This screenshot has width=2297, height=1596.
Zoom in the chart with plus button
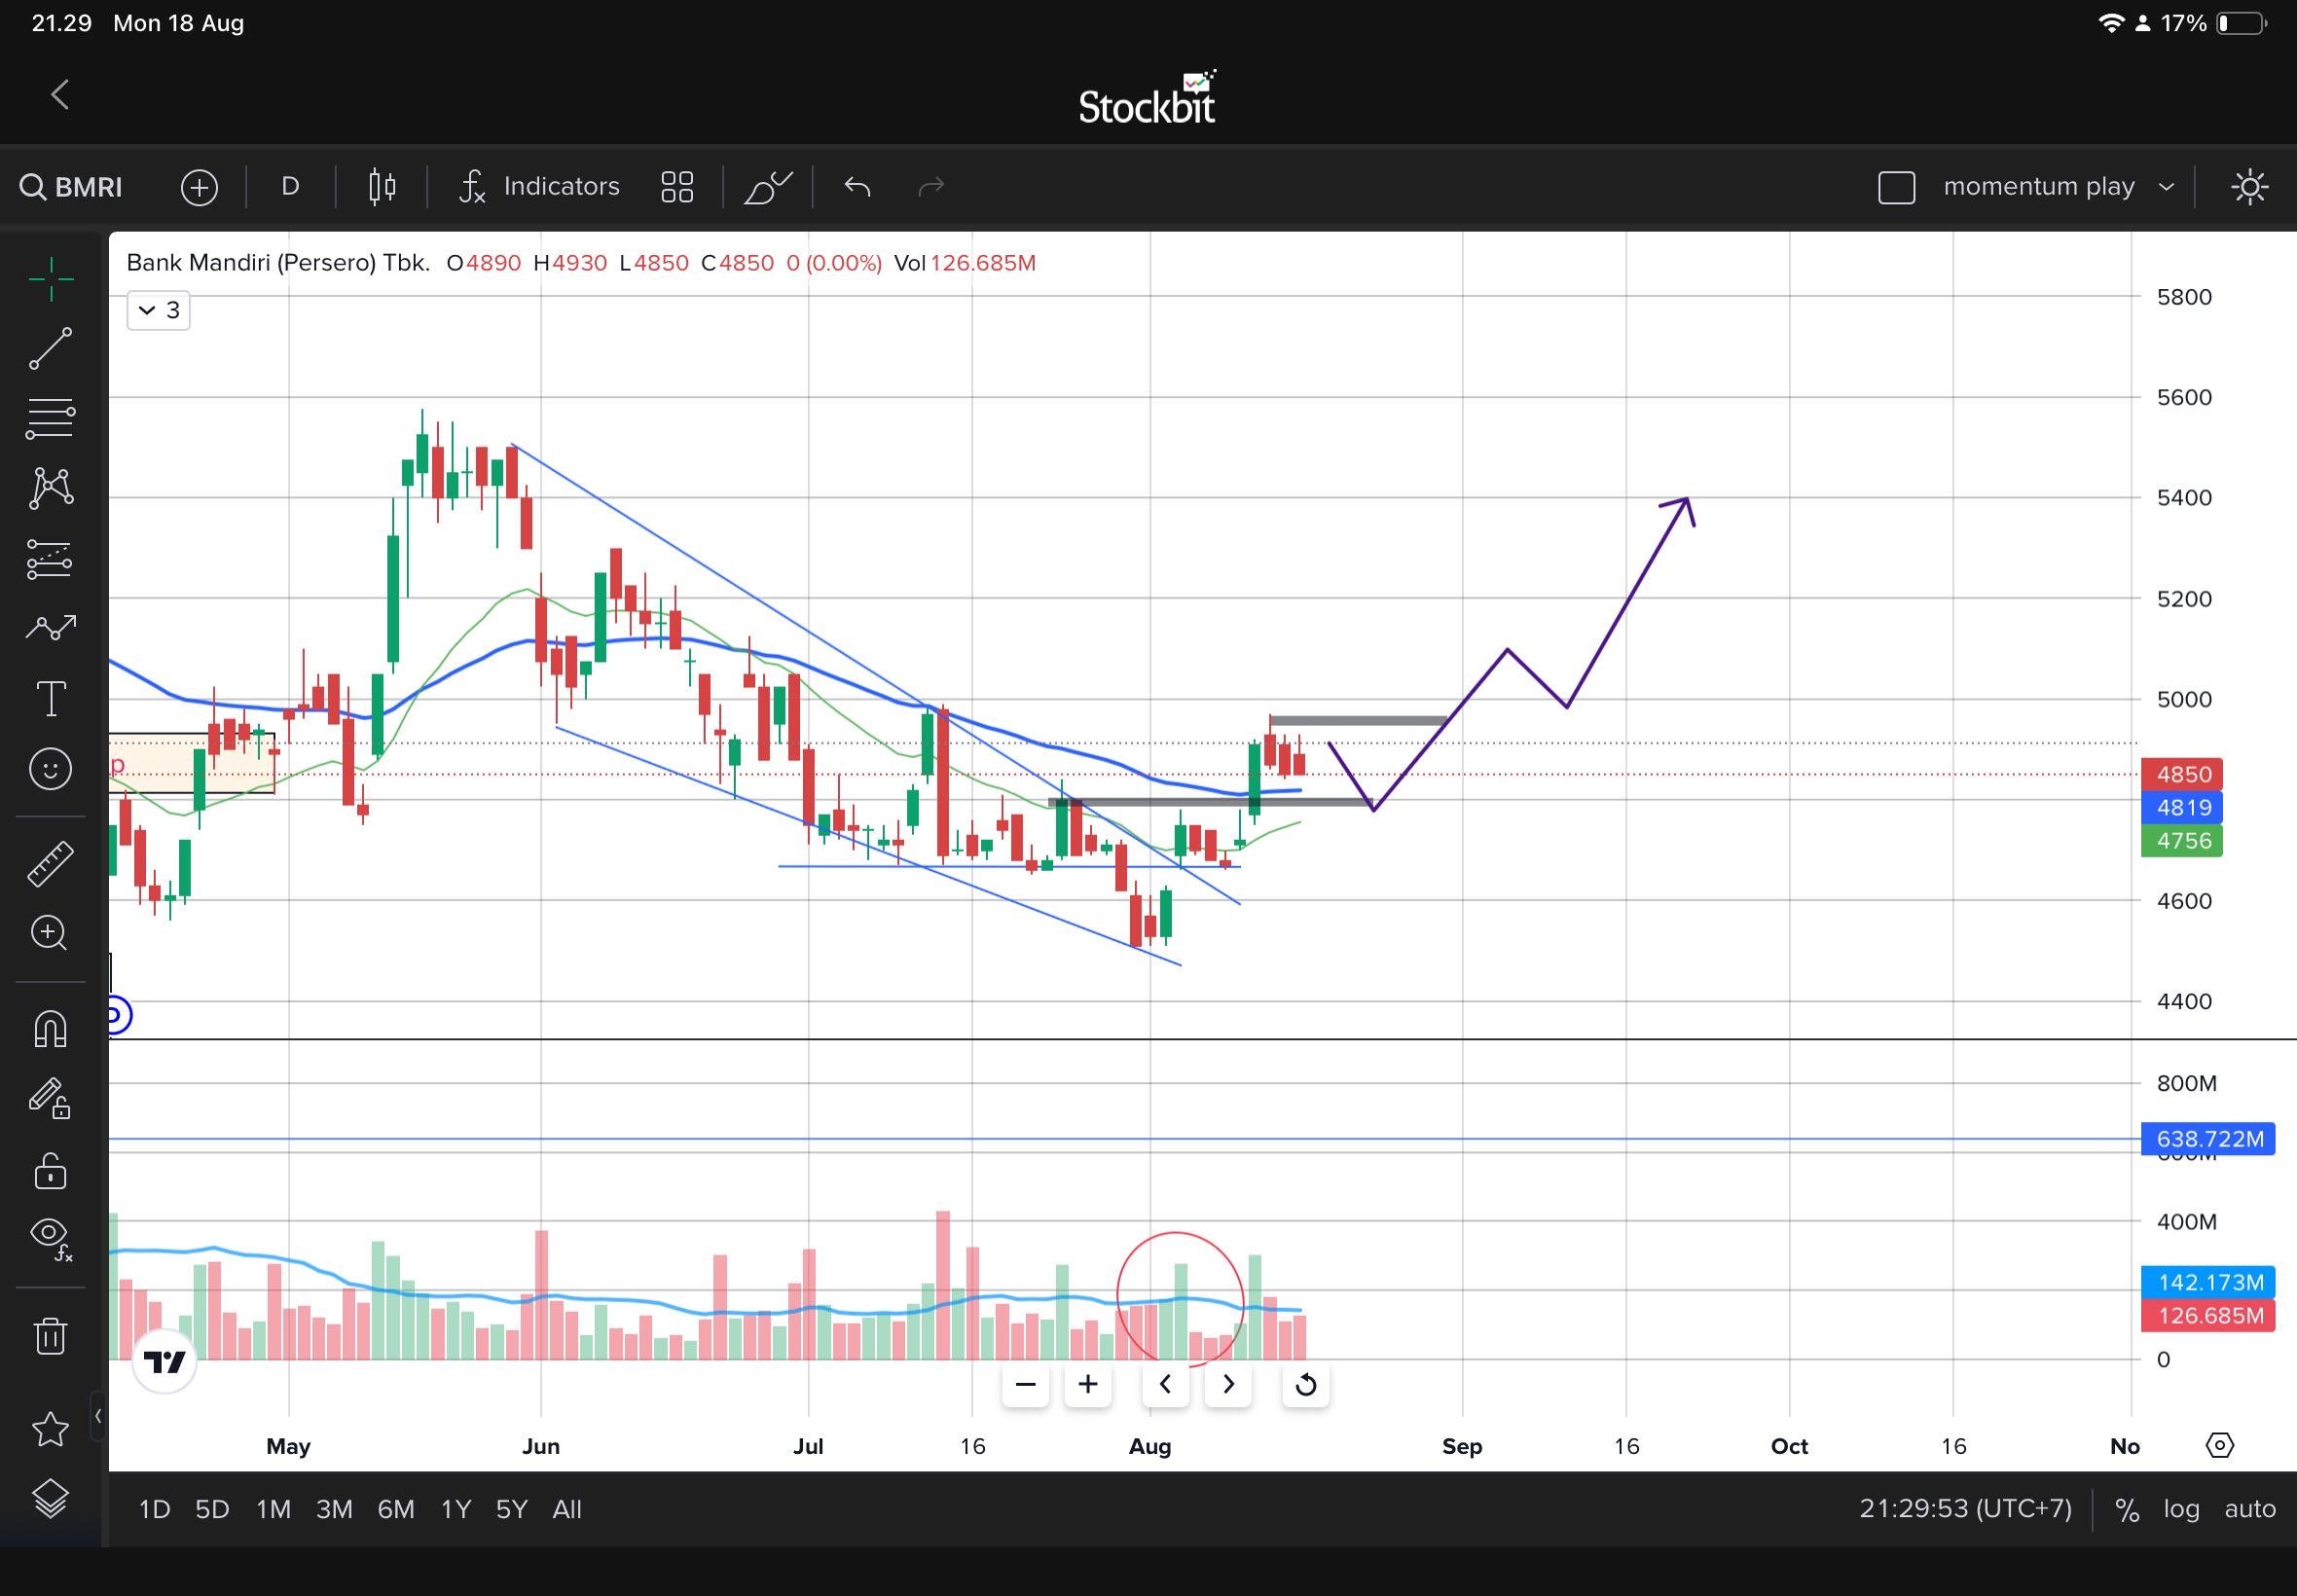(1088, 1384)
